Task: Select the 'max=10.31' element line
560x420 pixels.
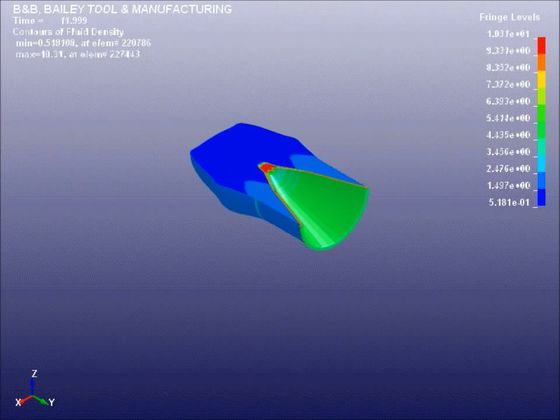Action: pyautogui.click(x=78, y=54)
